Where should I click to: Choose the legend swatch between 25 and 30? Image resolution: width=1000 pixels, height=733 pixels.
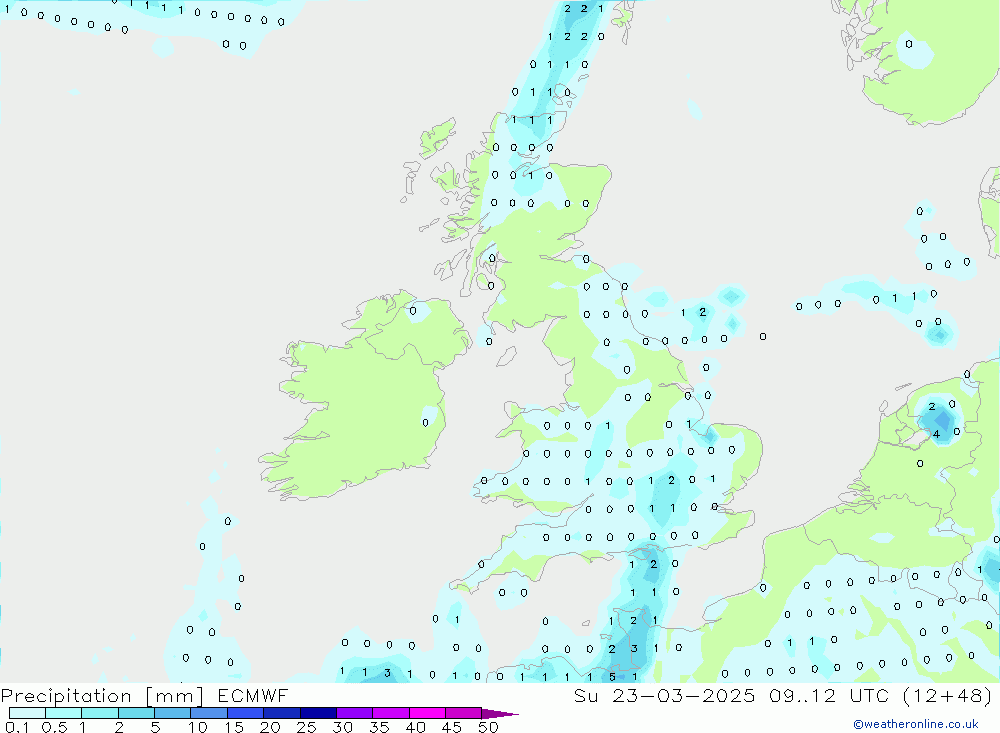click(318, 713)
